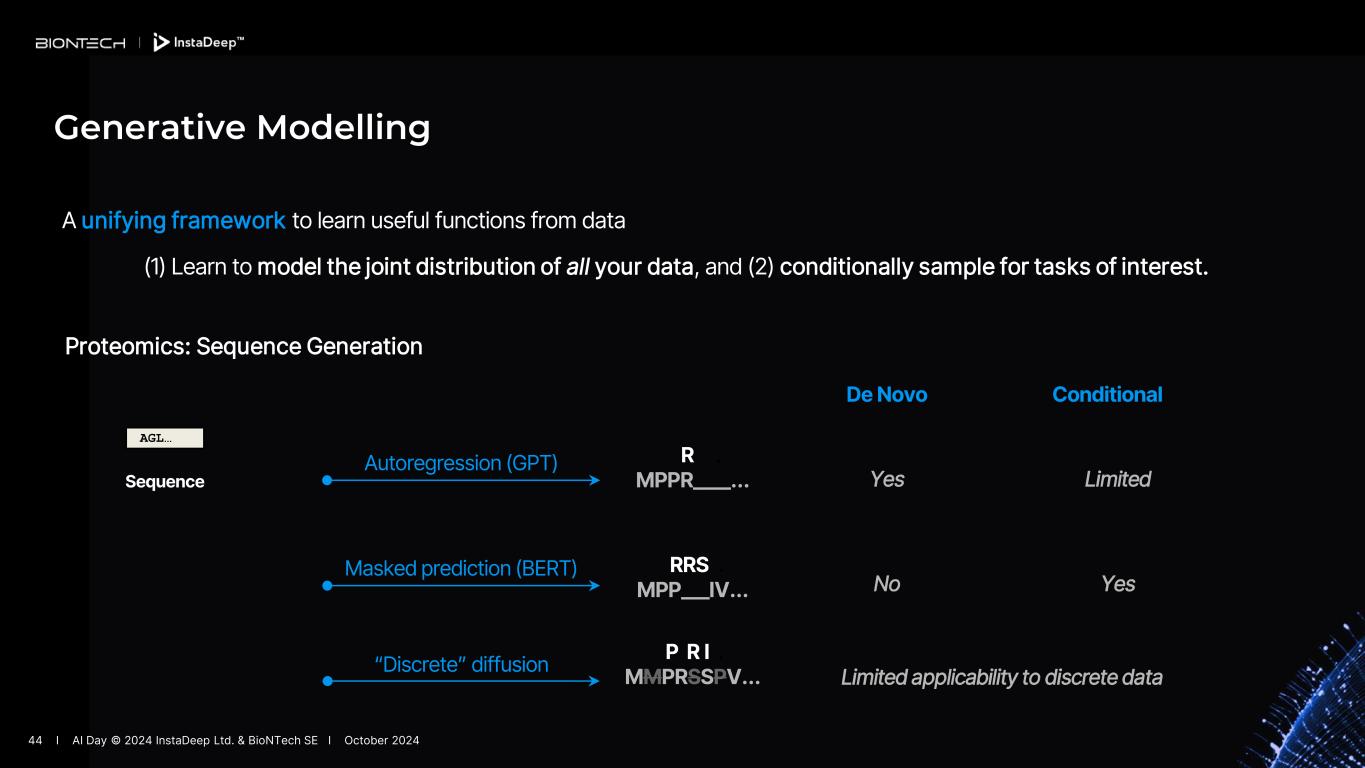Click the Autoregression arrow's starting dot
This screenshot has width=1365, height=768.
coord(327,481)
